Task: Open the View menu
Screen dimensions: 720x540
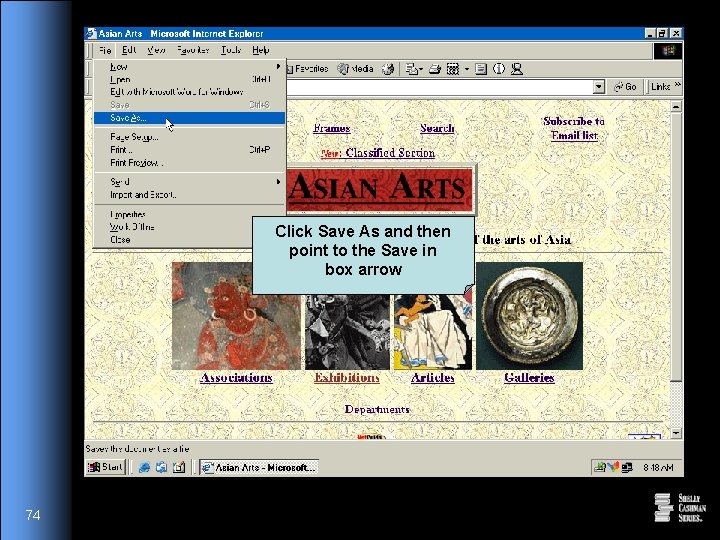Action: tap(156, 50)
